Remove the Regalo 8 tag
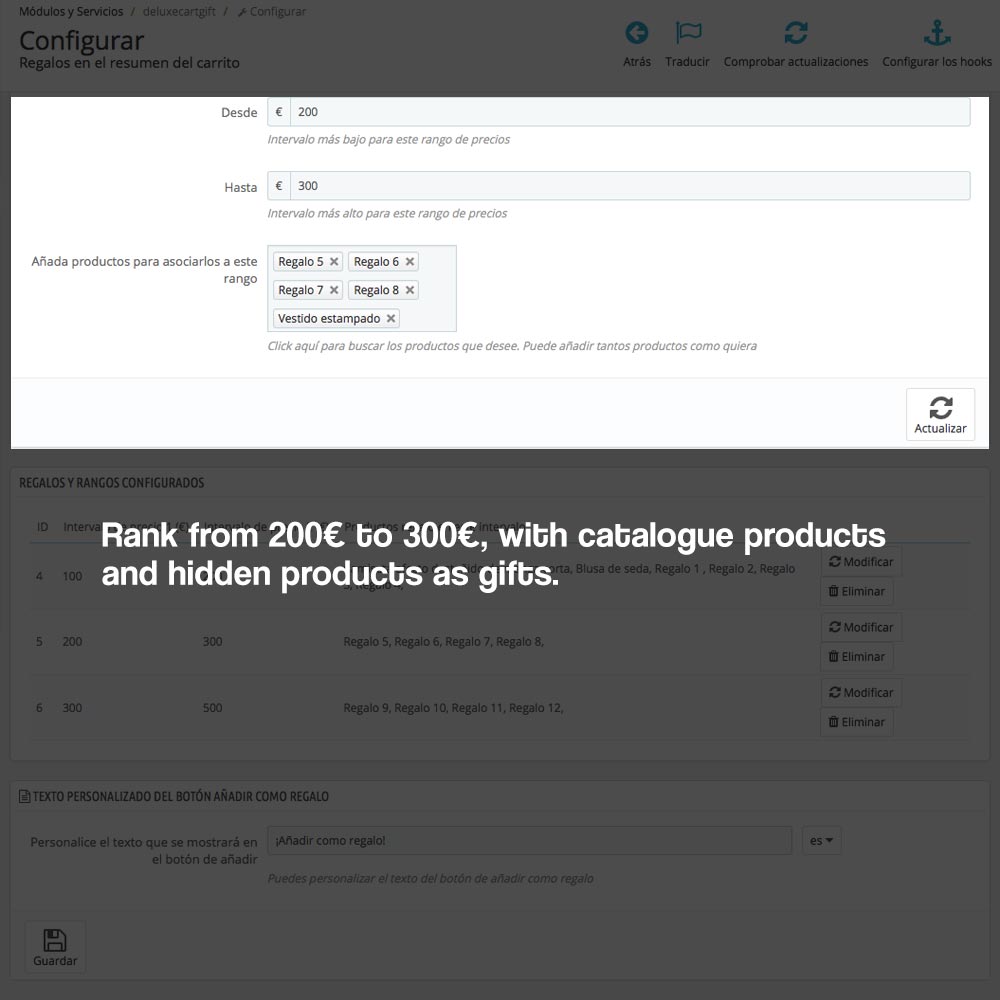The height and width of the screenshot is (1000, 1000). [x=409, y=290]
